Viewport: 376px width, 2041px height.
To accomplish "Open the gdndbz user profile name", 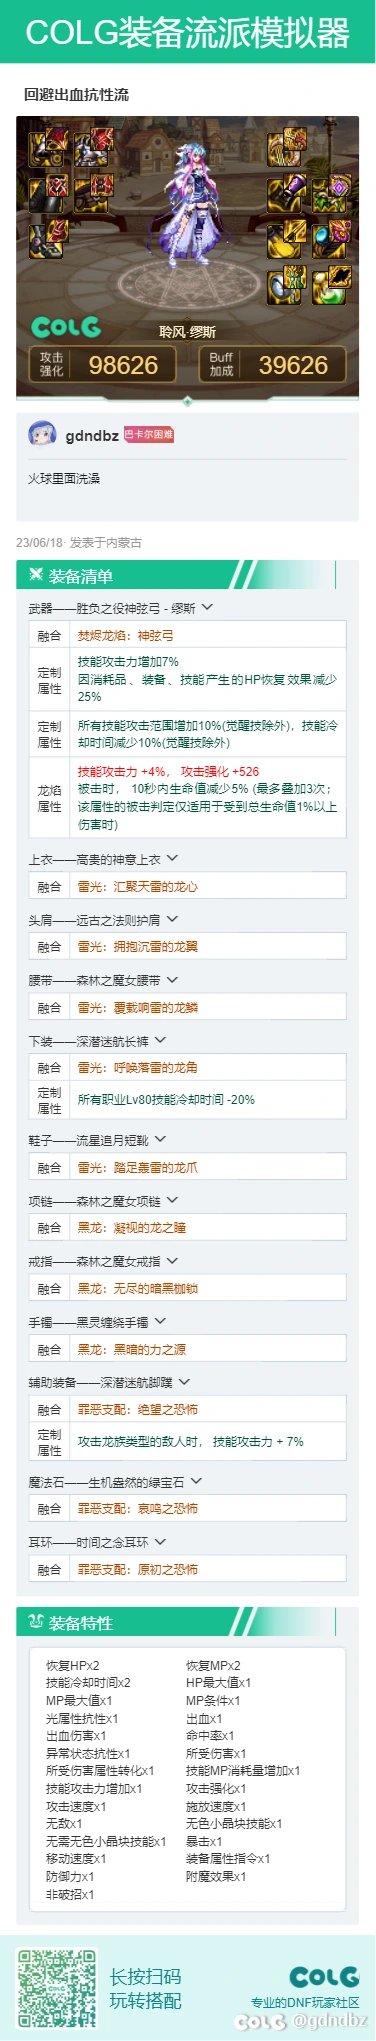I will 92,435.
